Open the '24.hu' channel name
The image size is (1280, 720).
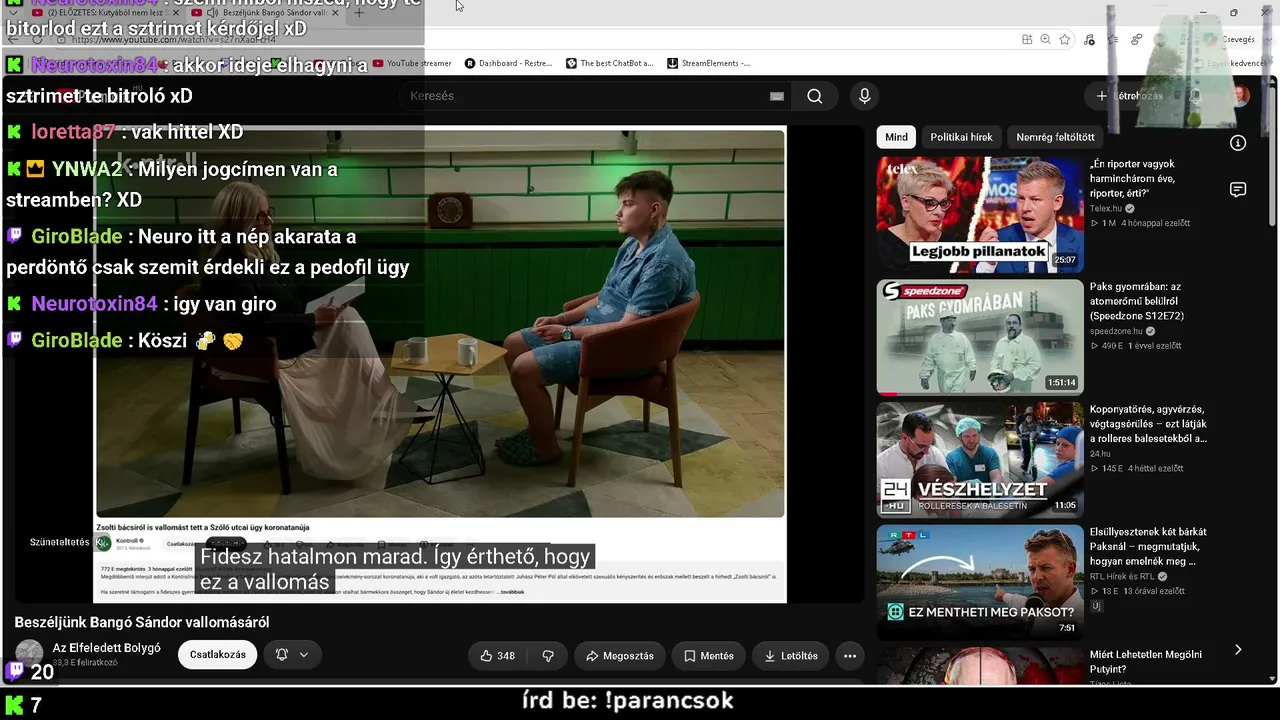pyautogui.click(x=1100, y=454)
